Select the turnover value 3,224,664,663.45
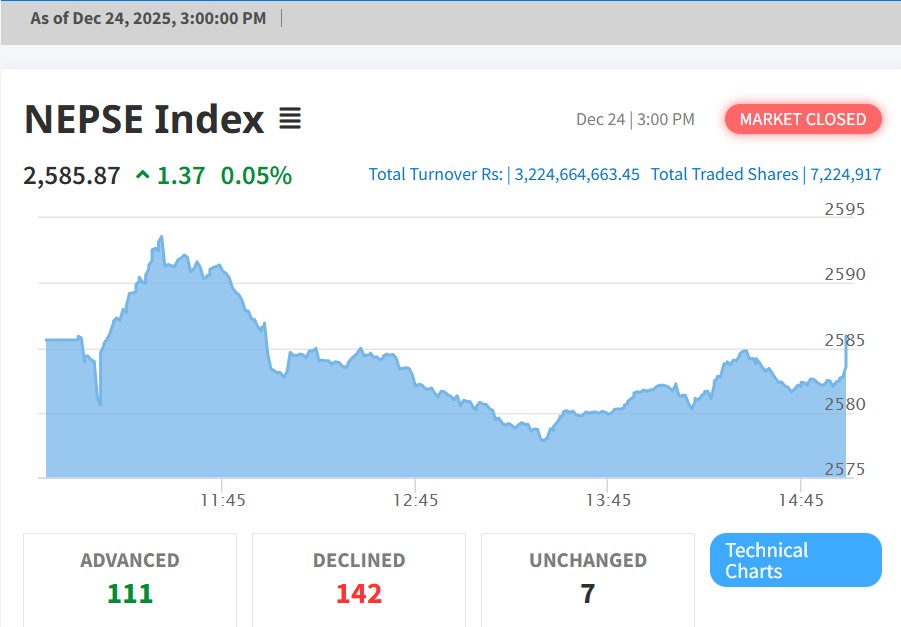The image size is (901, 627). 577,175
